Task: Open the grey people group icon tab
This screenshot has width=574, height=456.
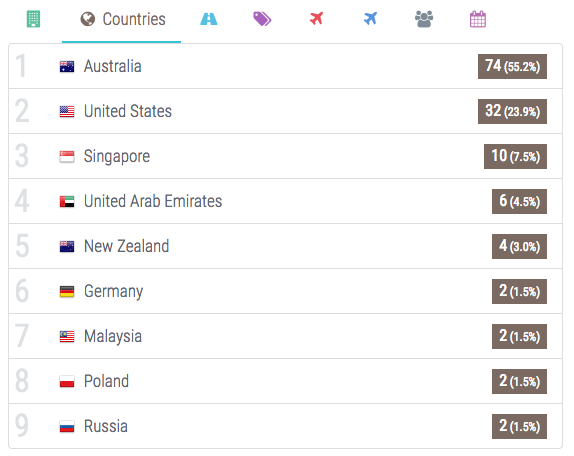Action: 424,19
